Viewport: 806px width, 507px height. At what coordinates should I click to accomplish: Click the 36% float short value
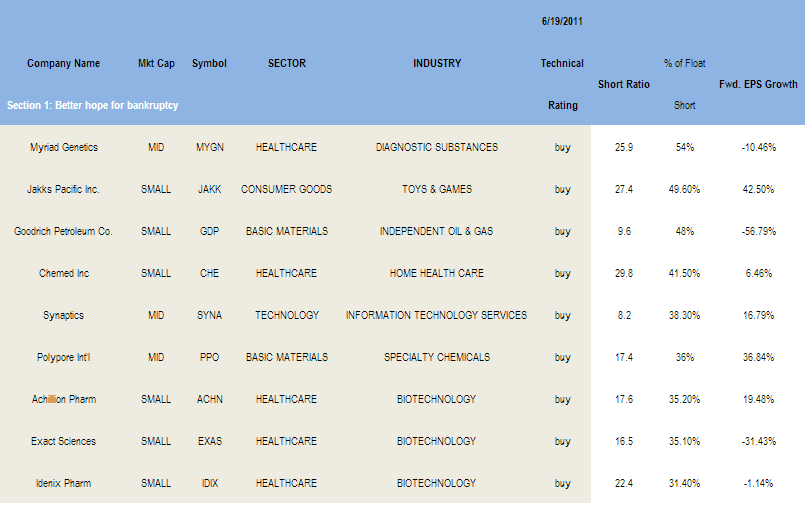(x=685, y=357)
